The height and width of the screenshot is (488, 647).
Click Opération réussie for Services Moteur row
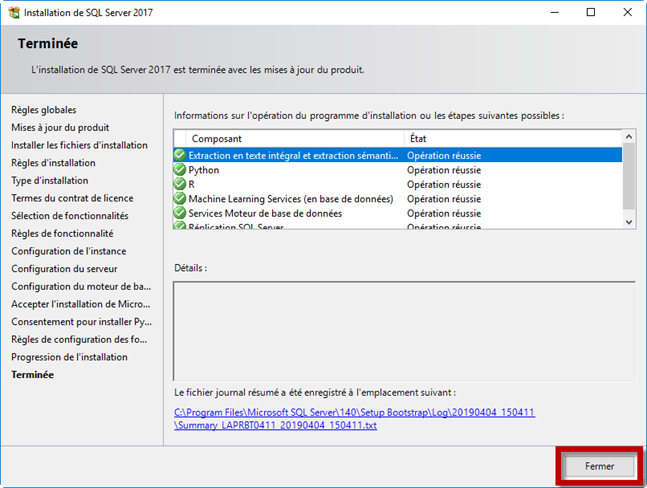[444, 213]
